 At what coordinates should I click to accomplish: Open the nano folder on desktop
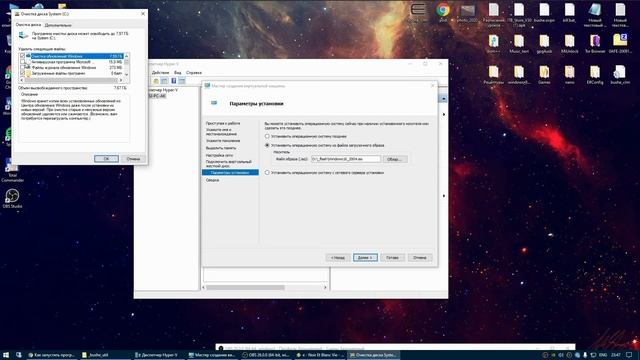tap(569, 74)
